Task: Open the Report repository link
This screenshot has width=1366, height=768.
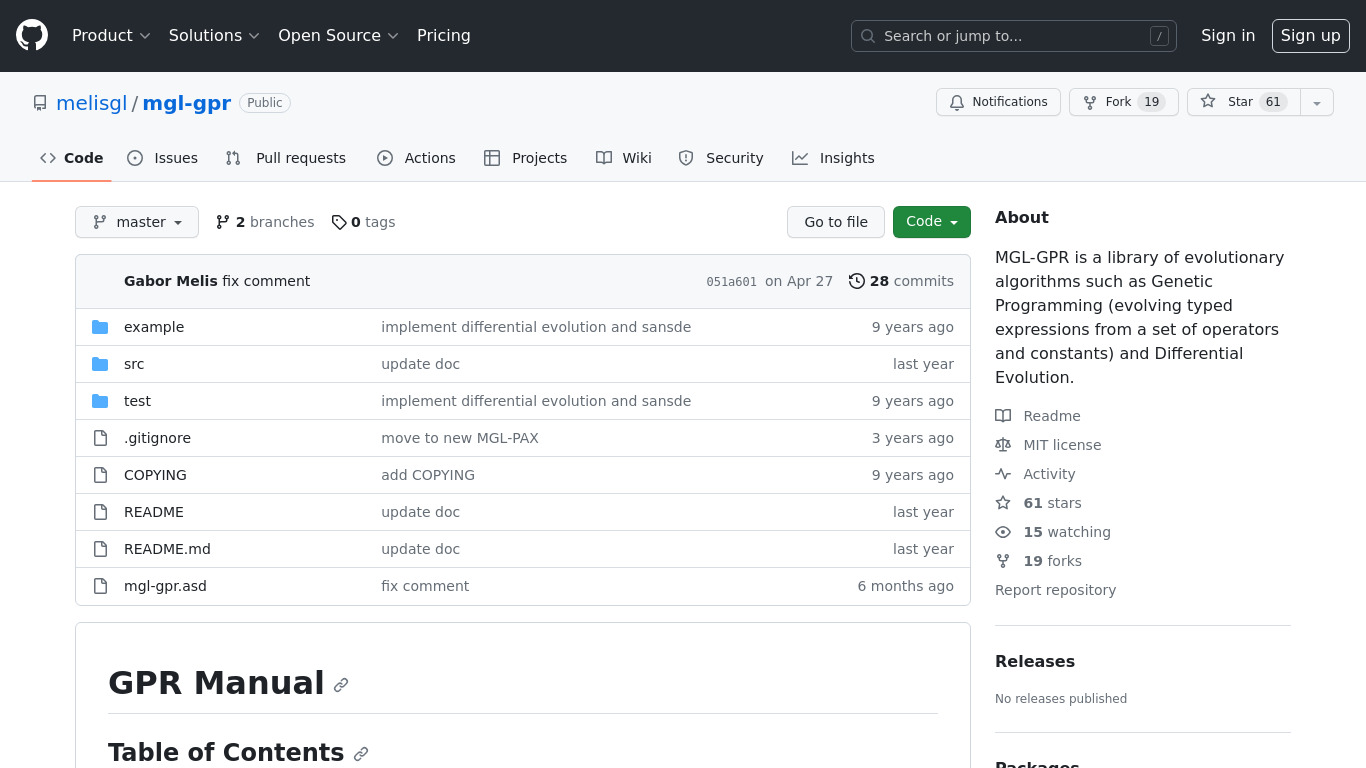Action: click(1055, 590)
